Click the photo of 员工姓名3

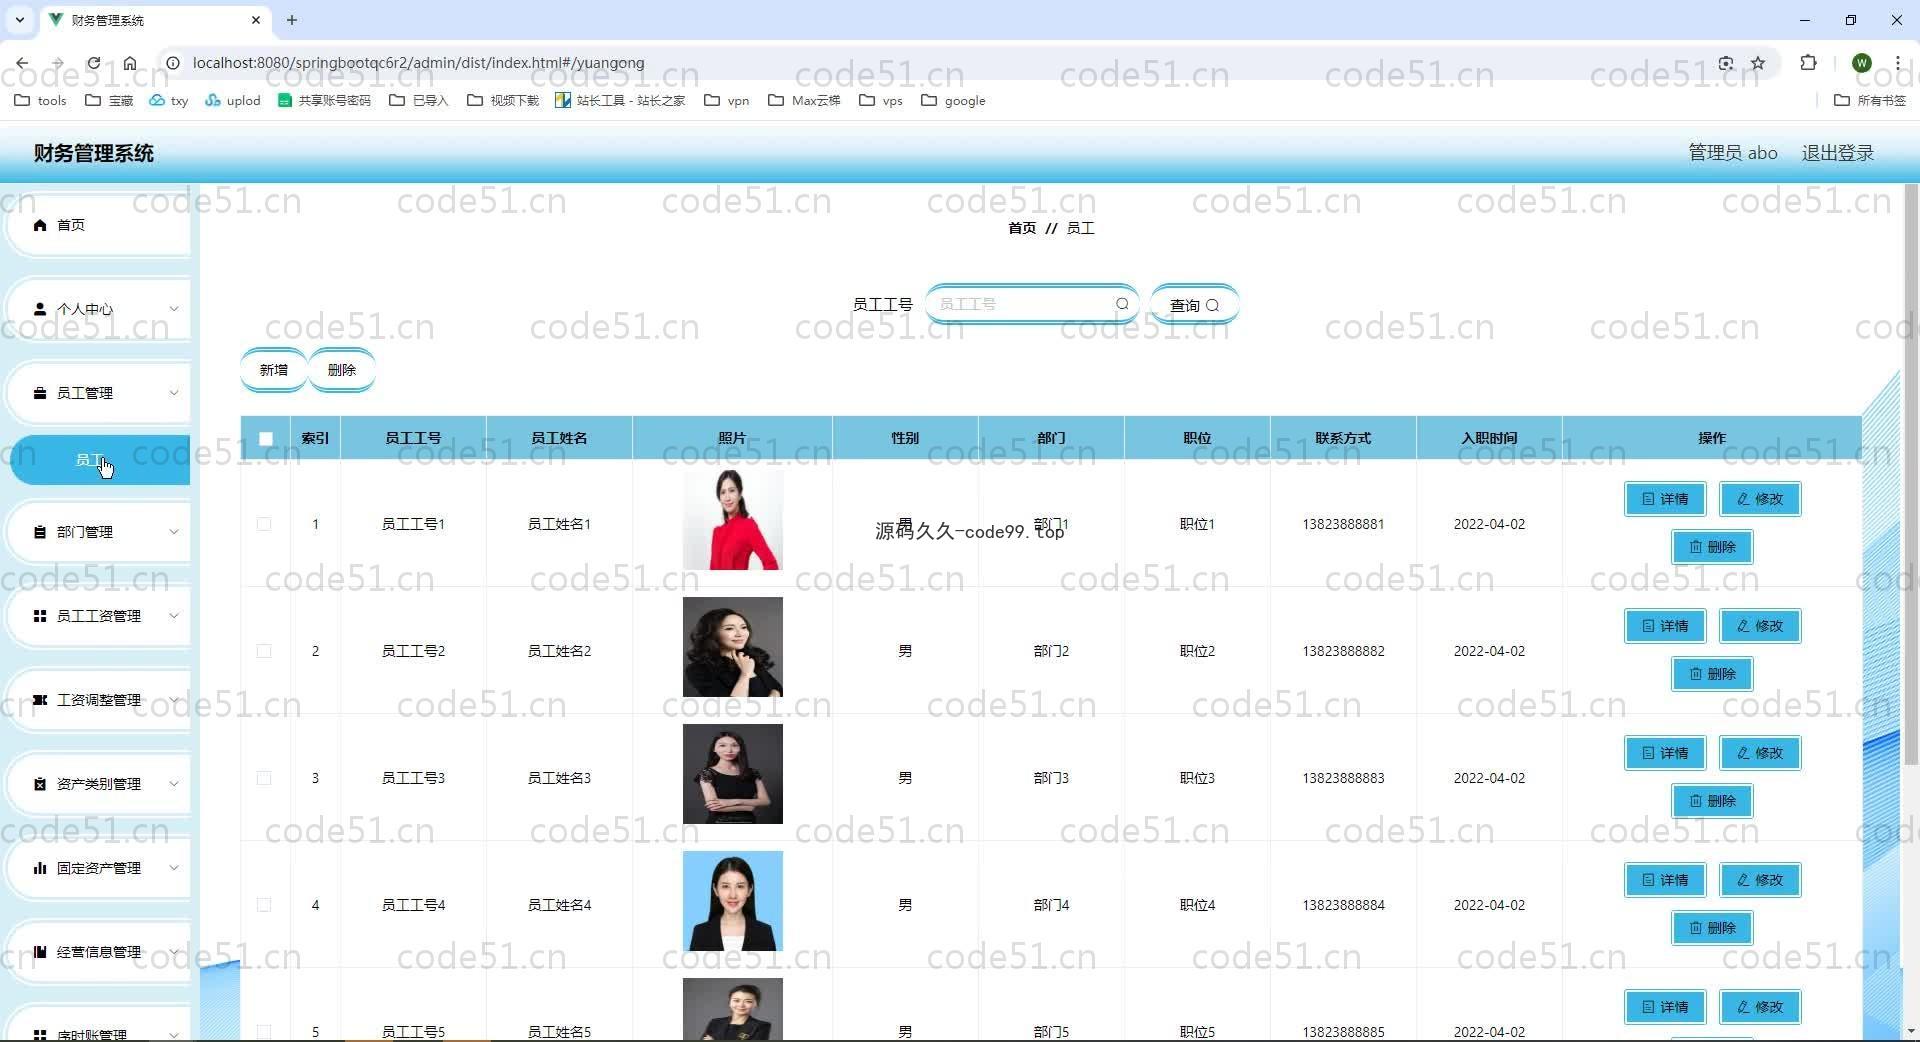pyautogui.click(x=733, y=774)
